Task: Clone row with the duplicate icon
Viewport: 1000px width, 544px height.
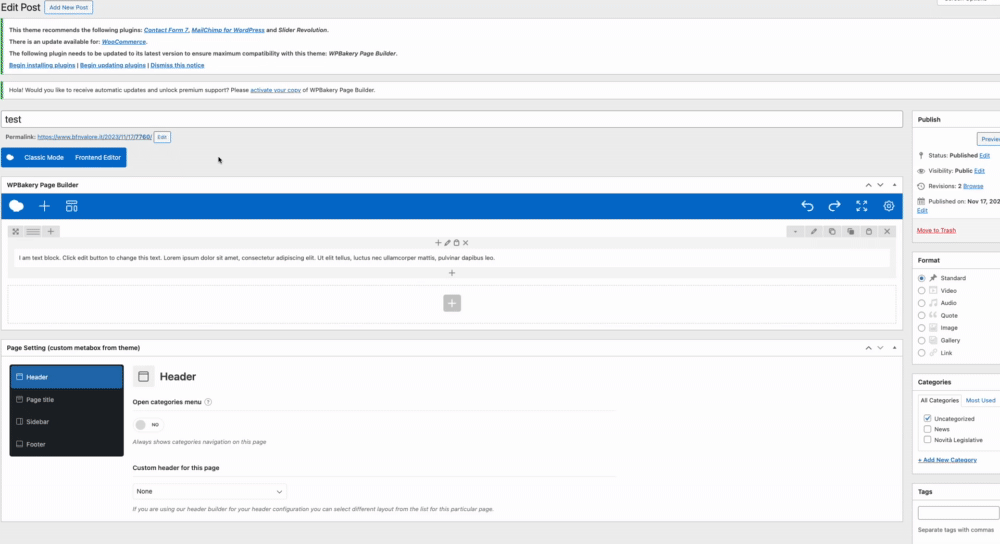Action: [x=851, y=232]
